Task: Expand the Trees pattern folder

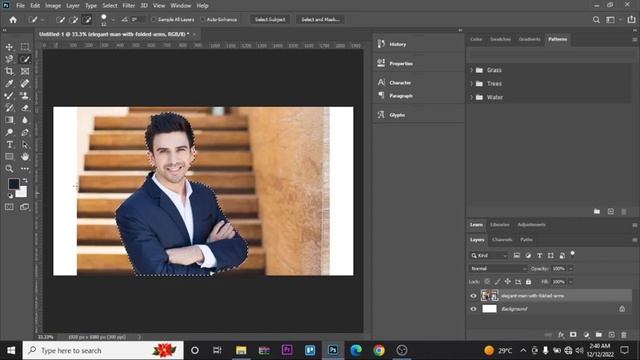Action: [x=471, y=84]
